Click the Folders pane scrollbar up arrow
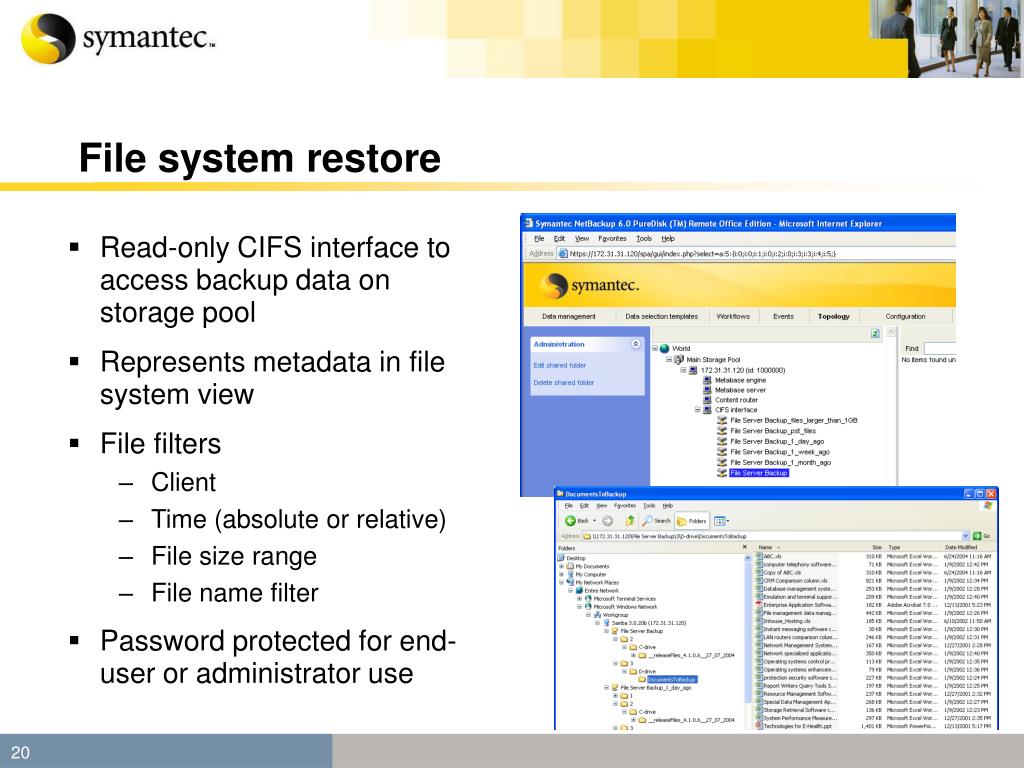Screen dimensions: 1024x768 click(x=748, y=557)
